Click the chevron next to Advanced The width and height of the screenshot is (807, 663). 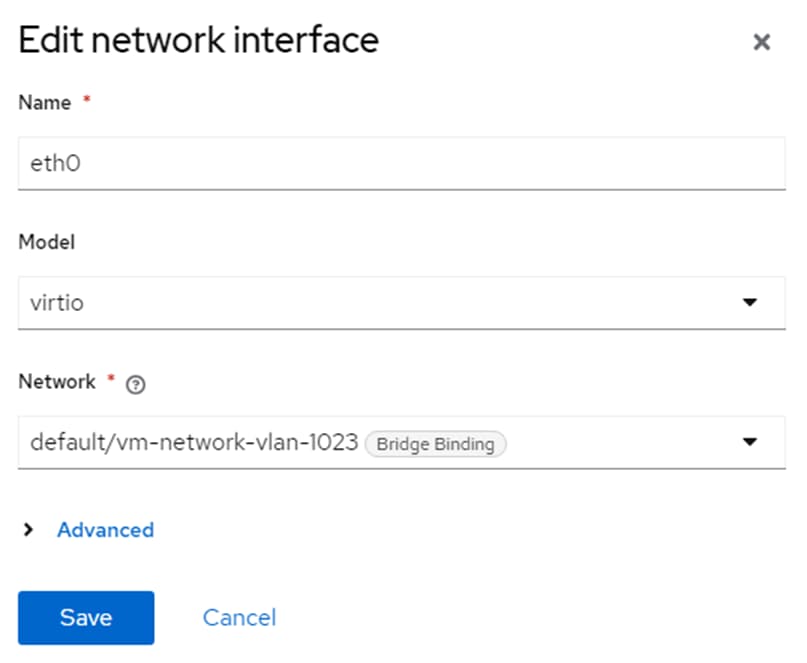30,530
